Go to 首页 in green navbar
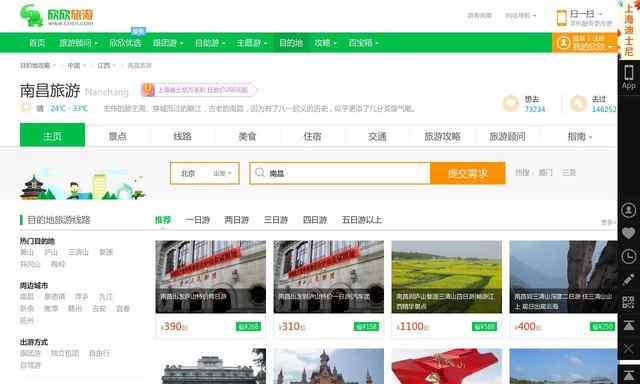The height and width of the screenshot is (384, 640). 37,43
